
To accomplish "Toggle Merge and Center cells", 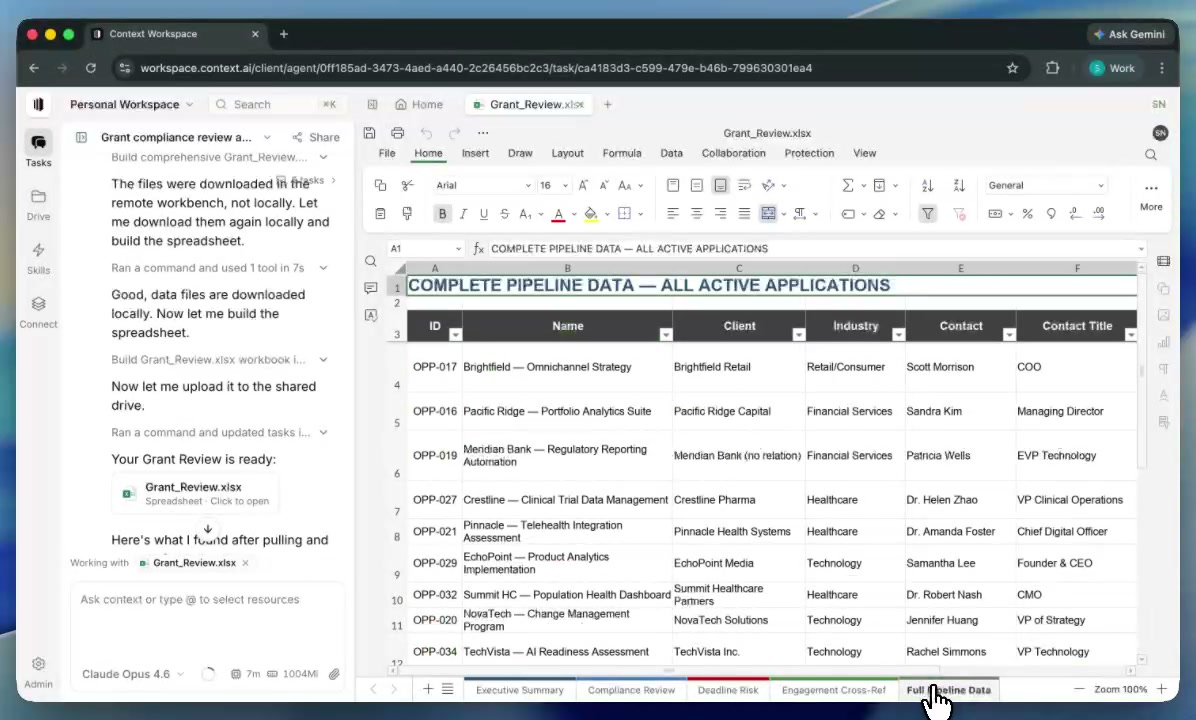I will (x=768, y=214).
